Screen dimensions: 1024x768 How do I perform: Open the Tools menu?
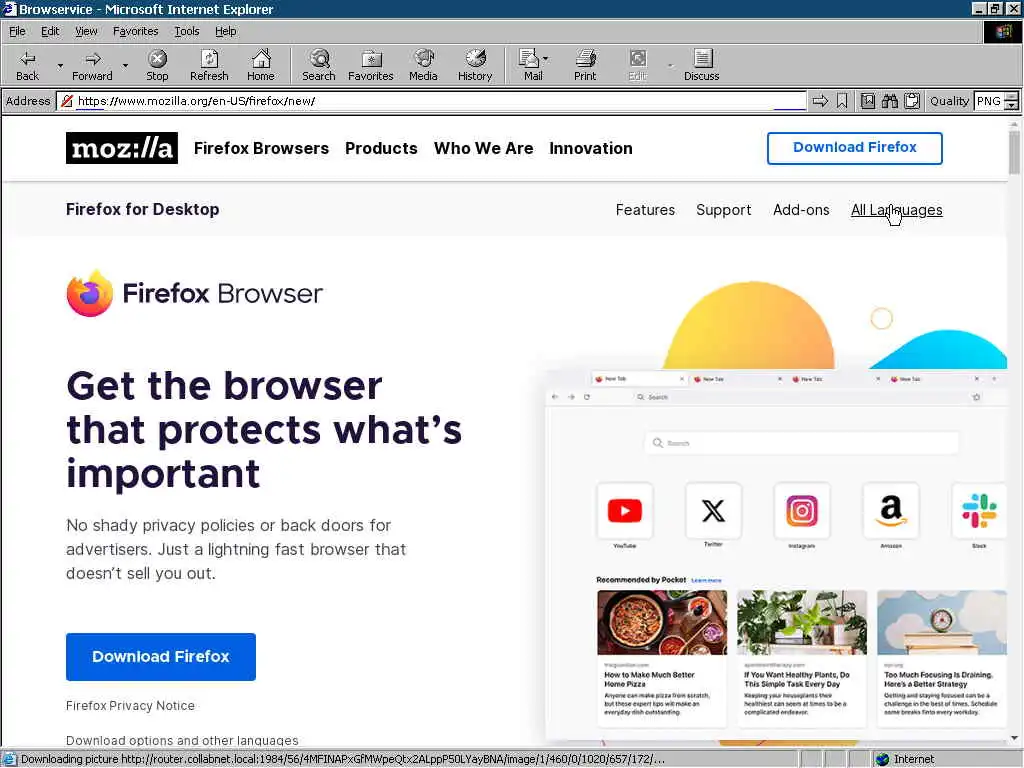(x=187, y=31)
